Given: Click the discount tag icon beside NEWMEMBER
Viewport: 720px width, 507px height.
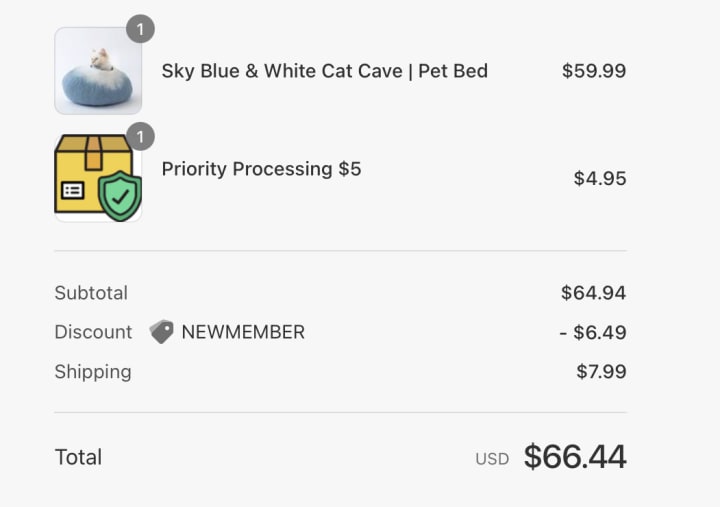Looking at the screenshot, I should (162, 332).
